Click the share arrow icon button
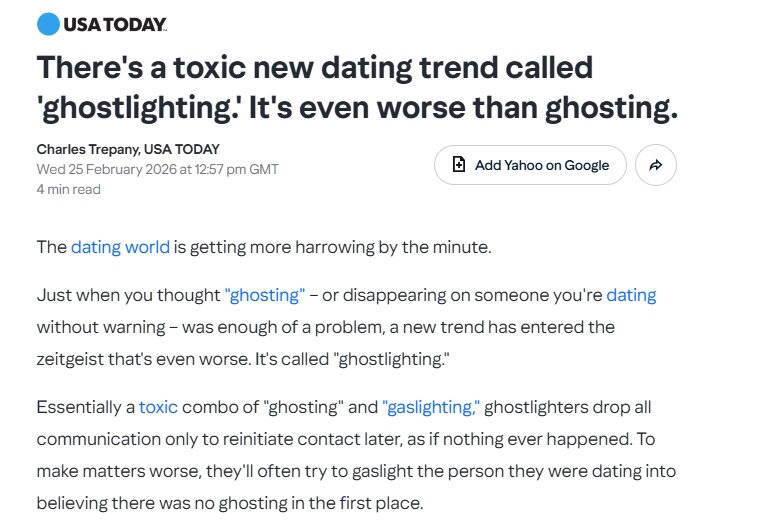758x530 pixels. tap(656, 165)
